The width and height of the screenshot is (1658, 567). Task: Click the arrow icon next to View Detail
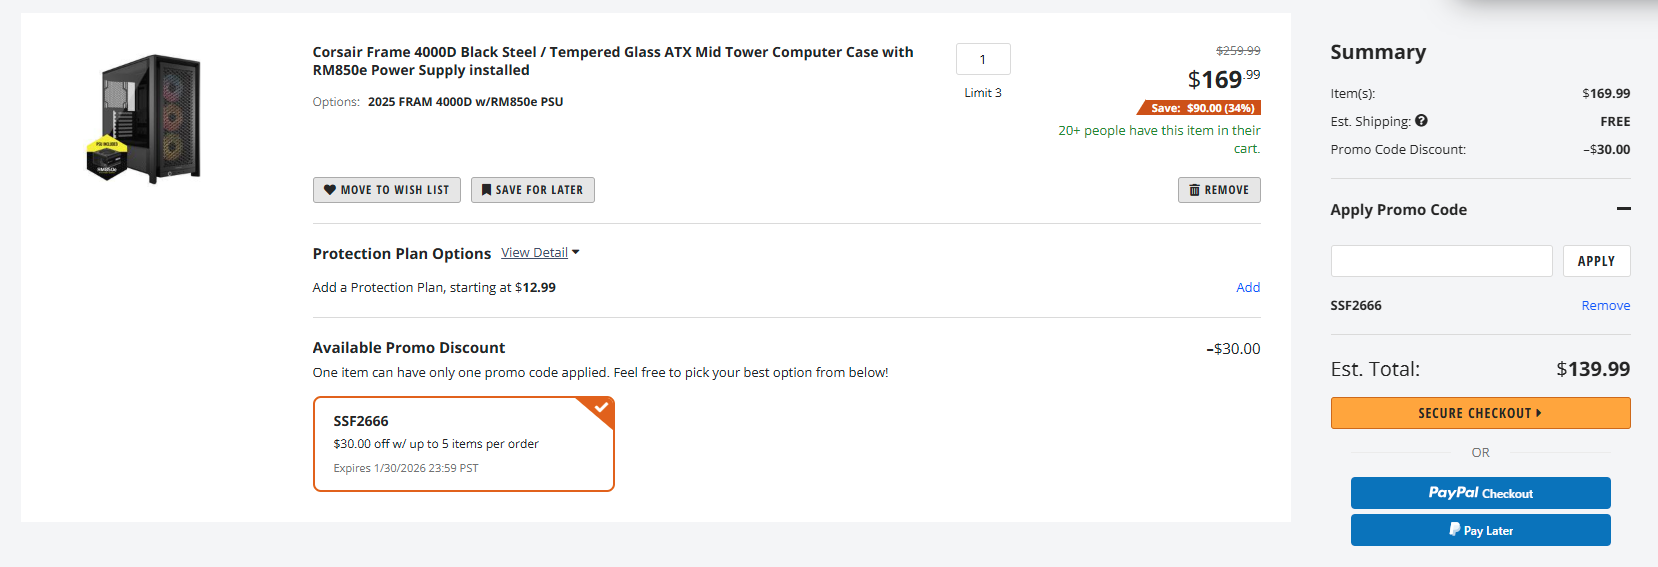[x=576, y=253]
